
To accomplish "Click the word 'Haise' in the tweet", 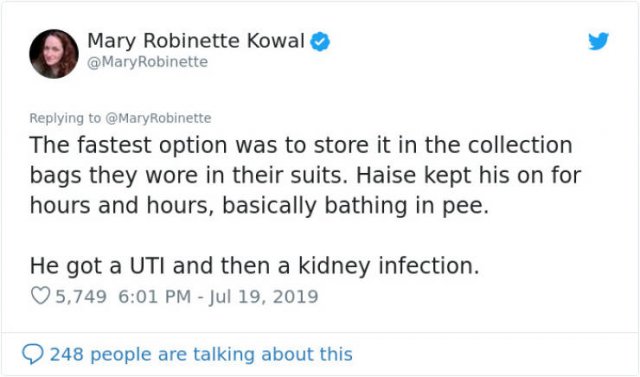I will click(x=386, y=175).
